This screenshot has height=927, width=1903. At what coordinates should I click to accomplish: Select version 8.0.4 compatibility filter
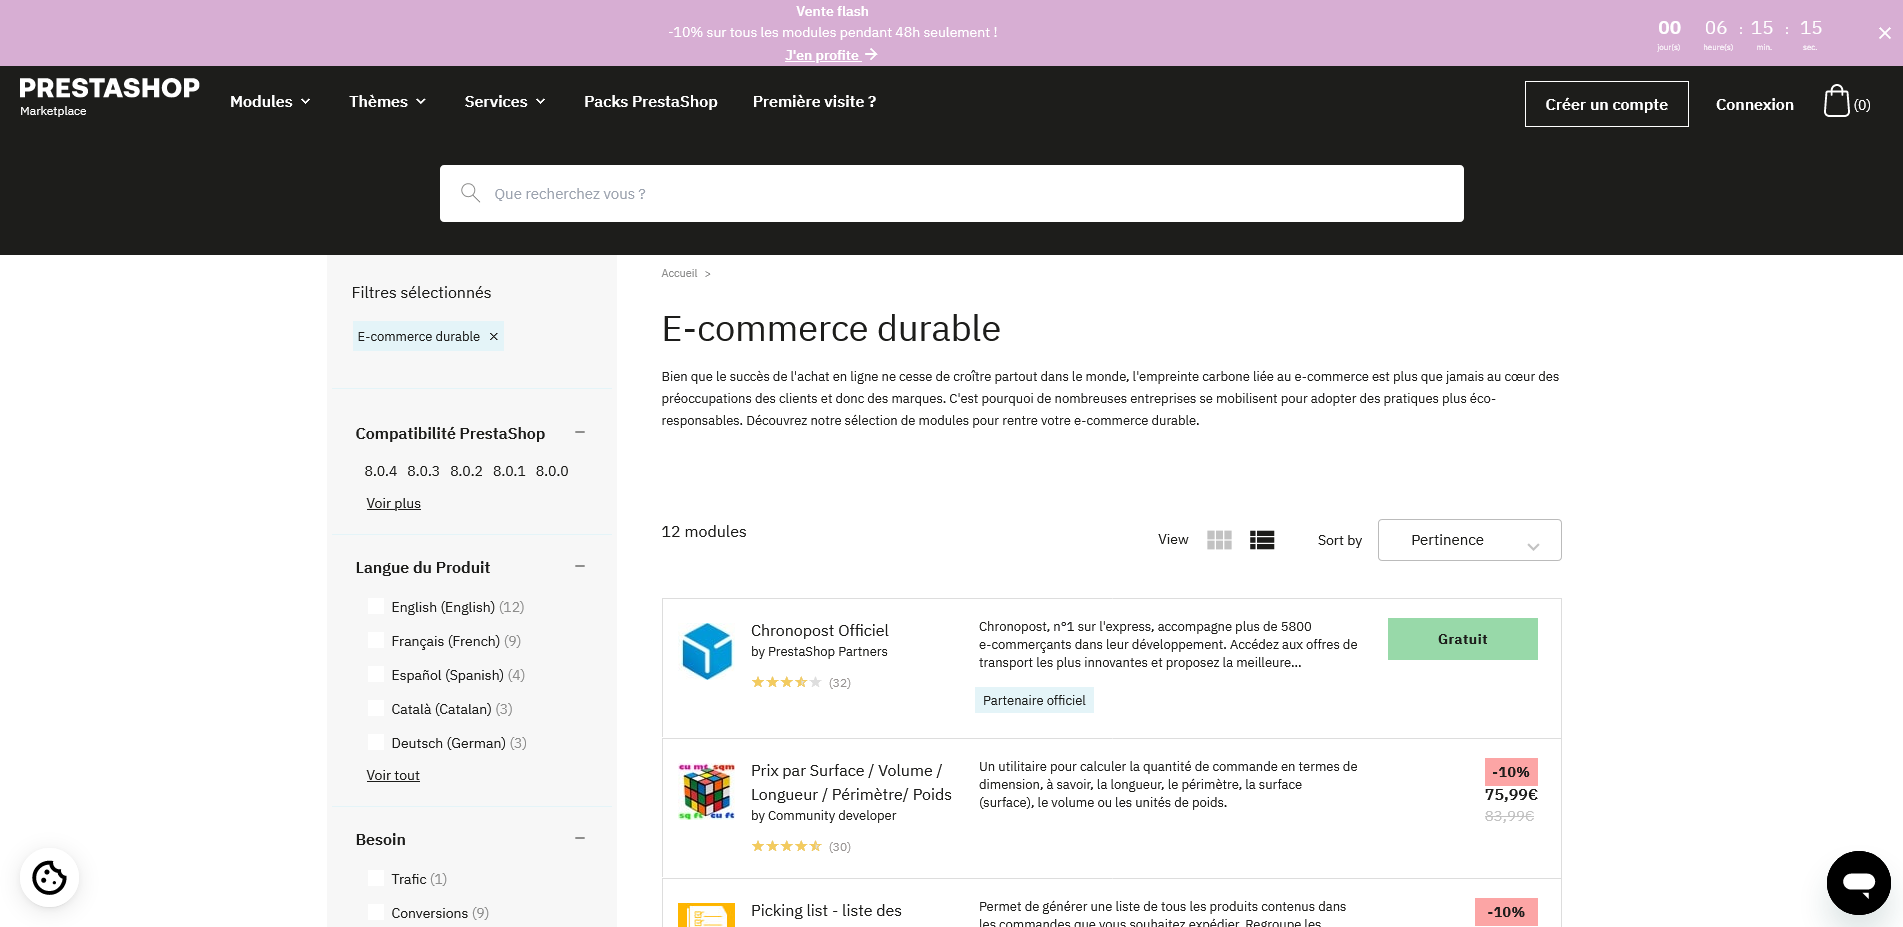[x=380, y=471]
